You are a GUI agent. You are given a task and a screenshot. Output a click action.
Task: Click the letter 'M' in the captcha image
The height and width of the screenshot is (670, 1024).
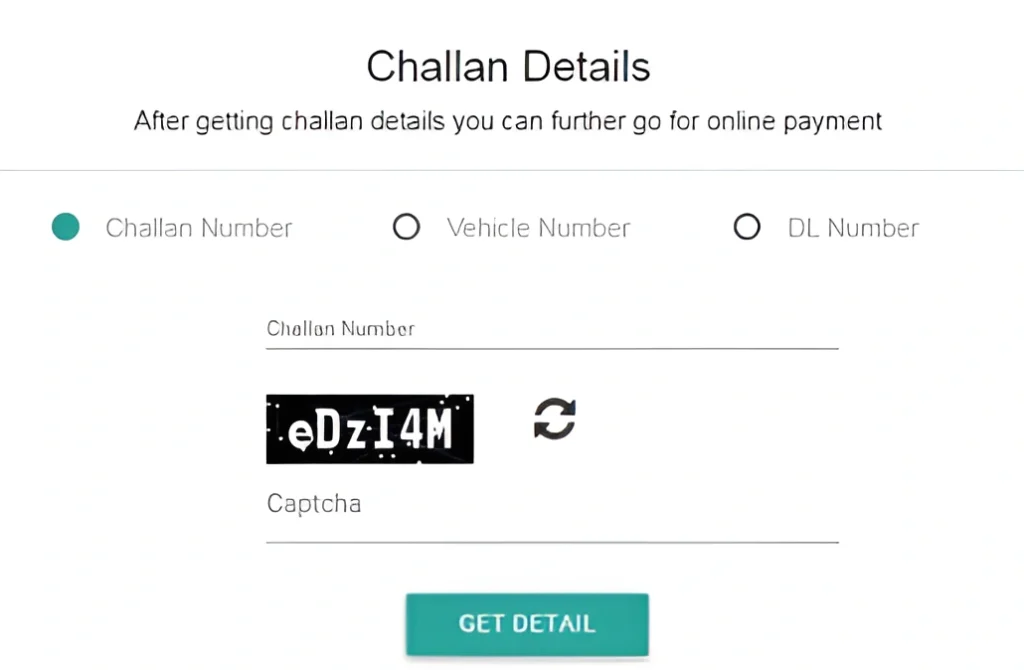click(x=441, y=430)
